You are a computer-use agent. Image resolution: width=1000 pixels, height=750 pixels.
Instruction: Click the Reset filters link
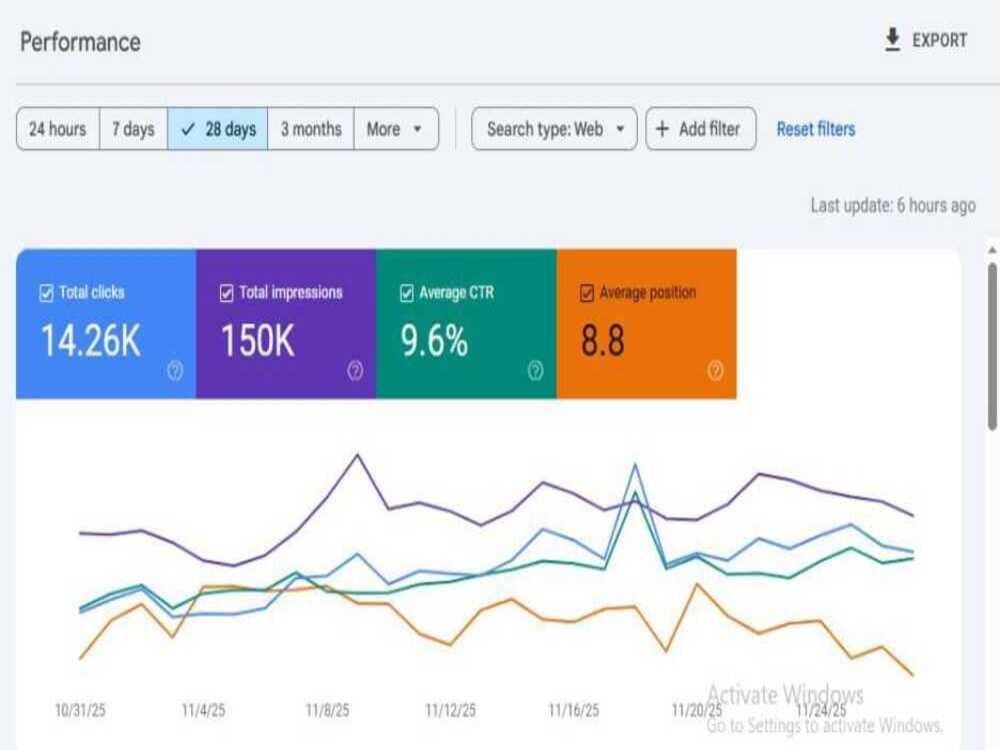[816, 129]
